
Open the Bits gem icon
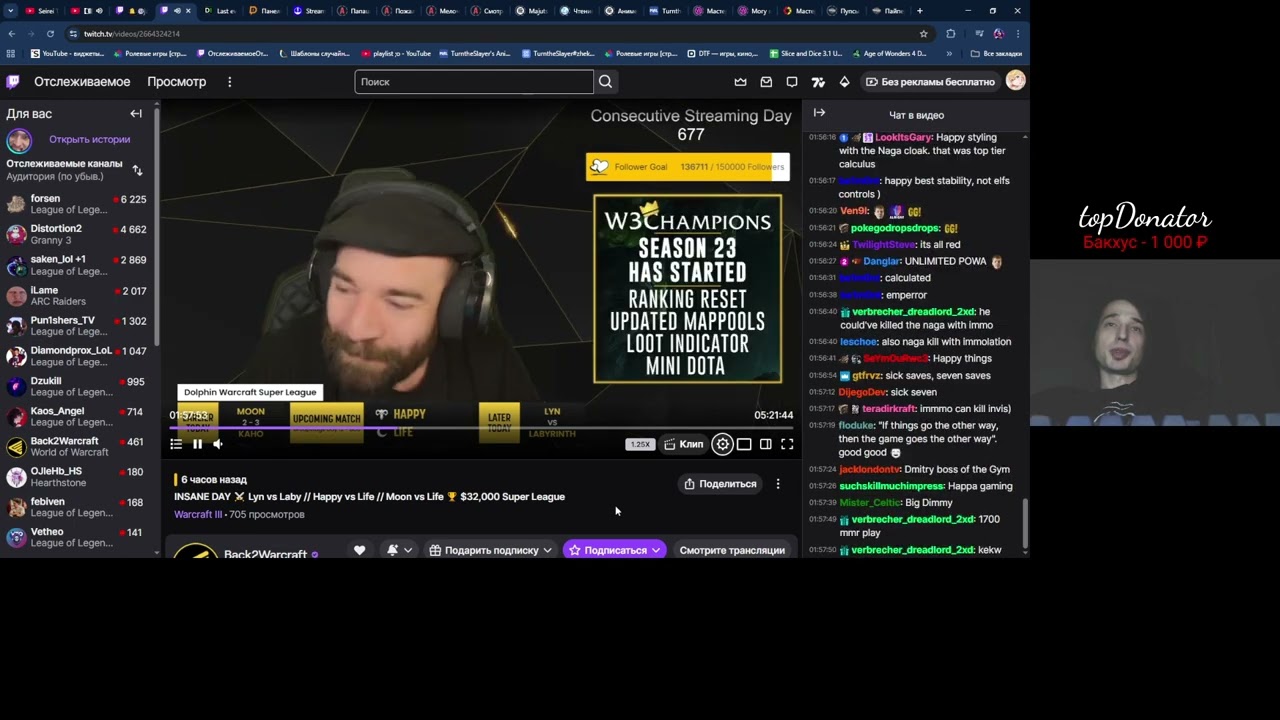(844, 82)
